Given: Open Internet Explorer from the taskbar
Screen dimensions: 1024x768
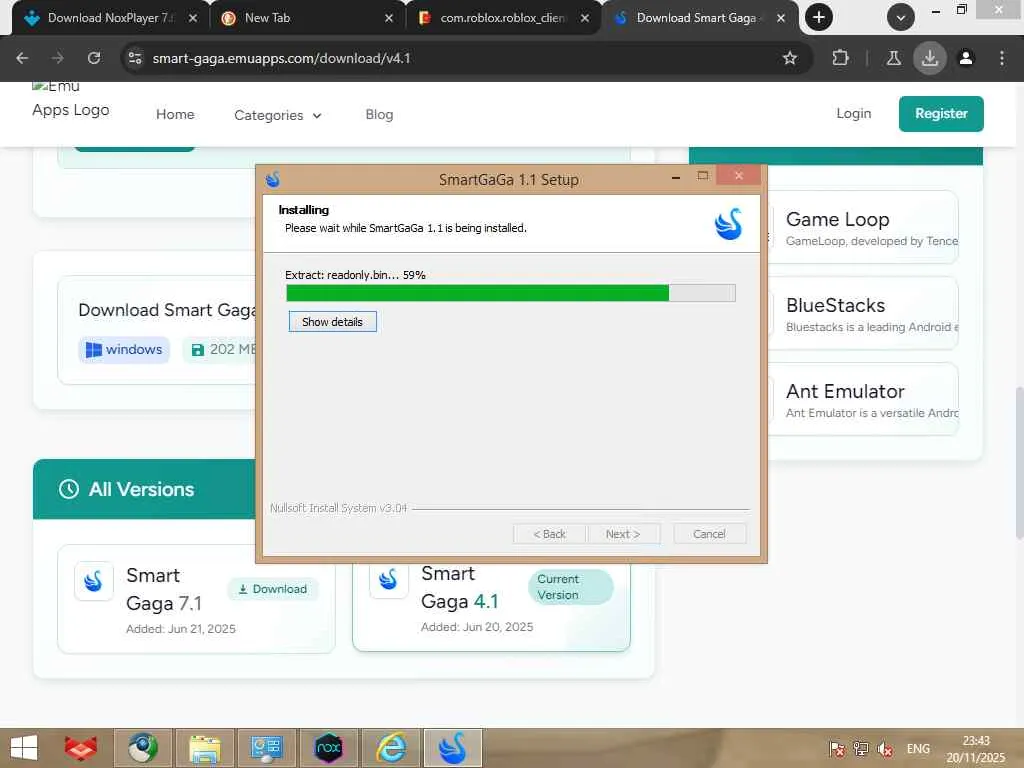Looking at the screenshot, I should pos(391,748).
